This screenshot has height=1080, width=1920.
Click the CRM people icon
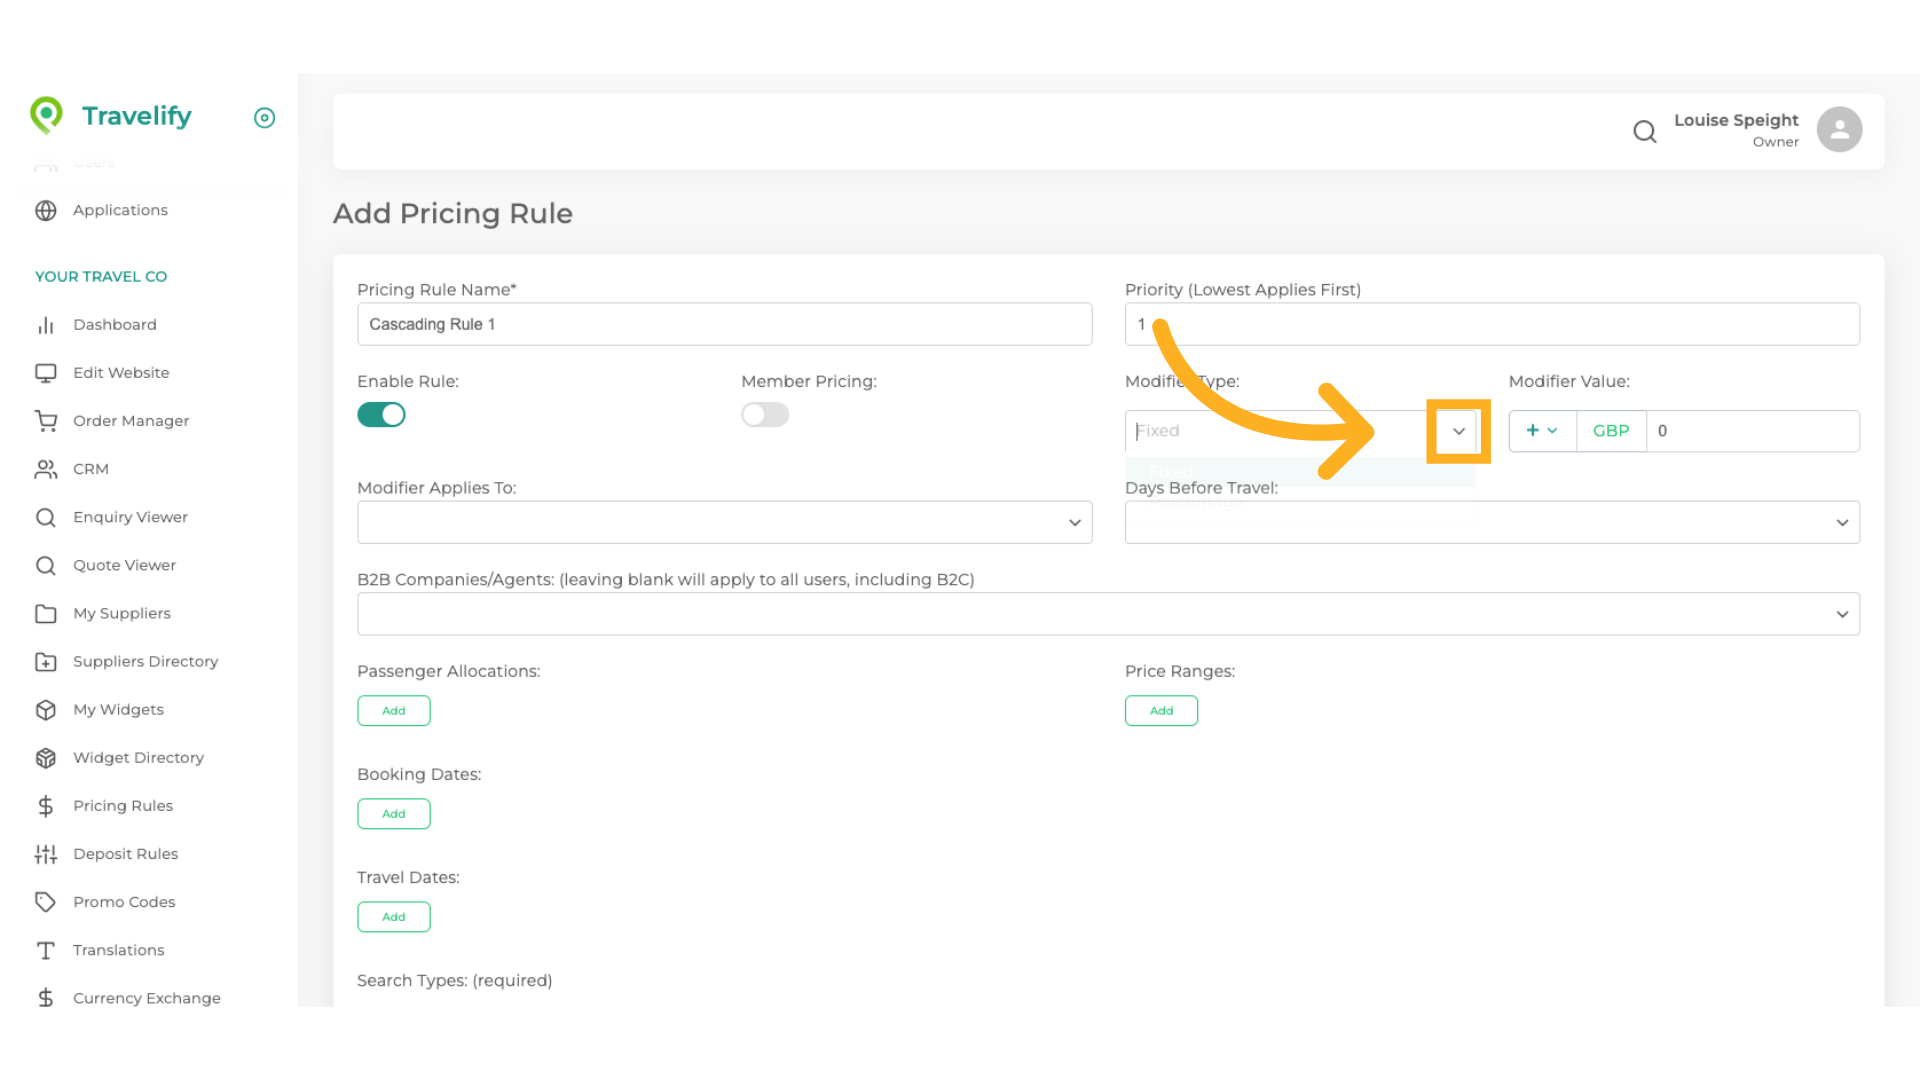pos(46,469)
